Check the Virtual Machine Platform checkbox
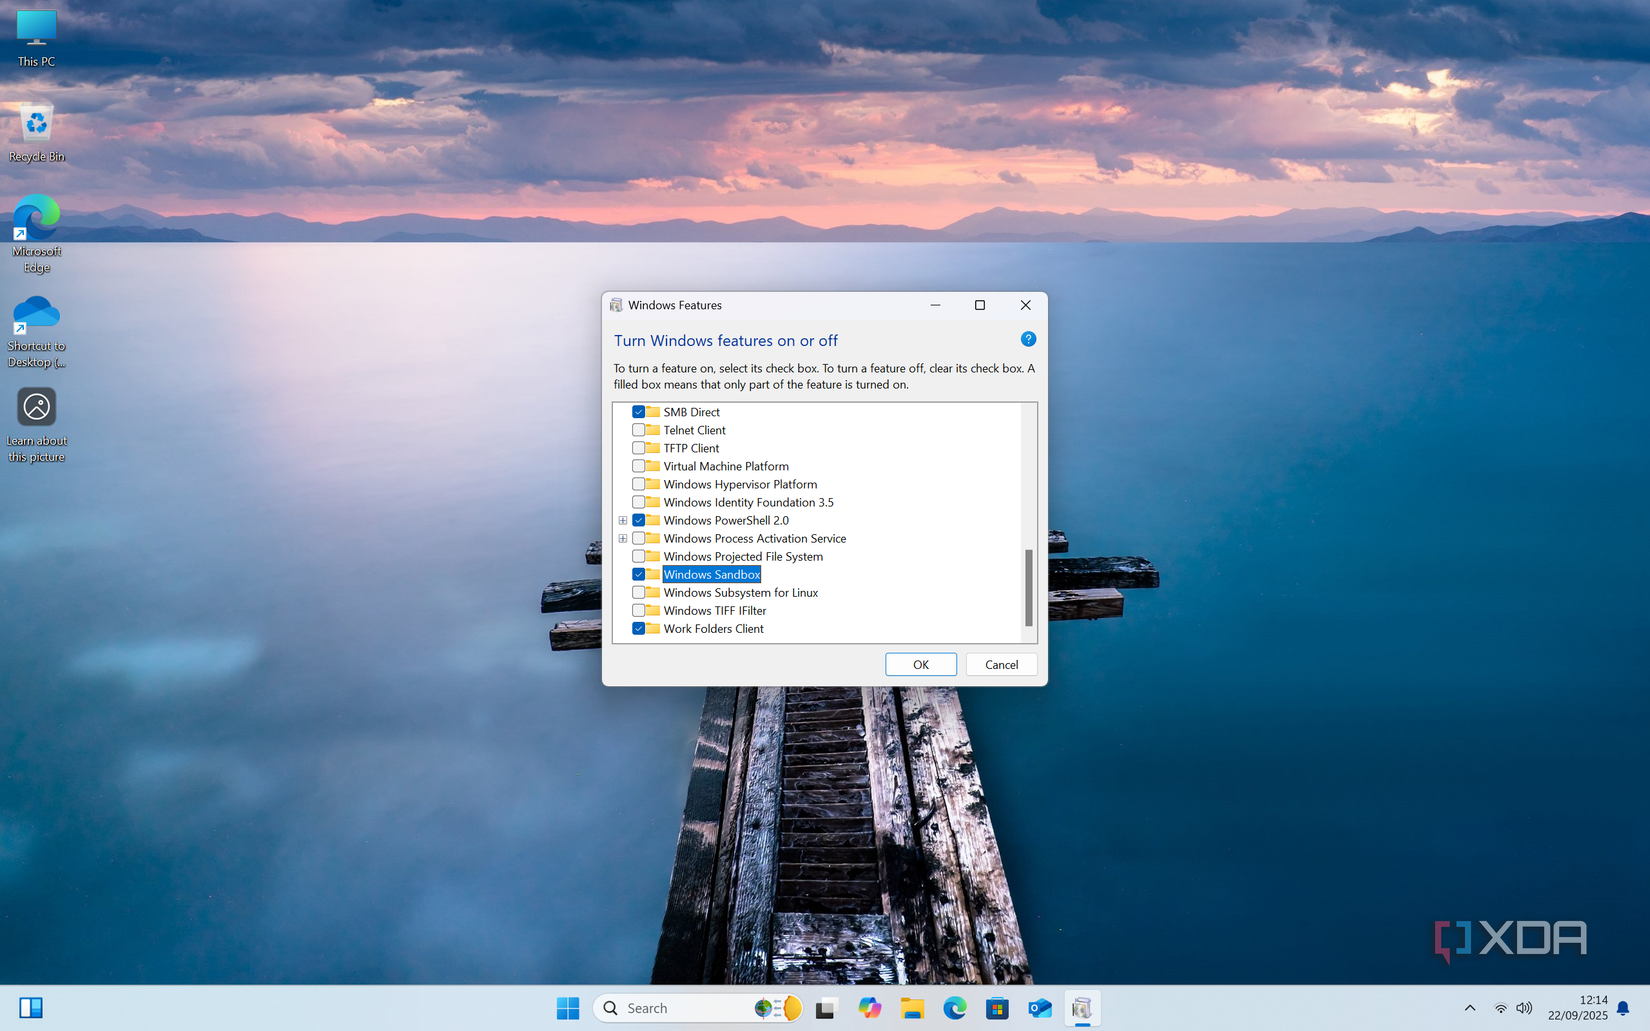The image size is (1650, 1031). pyautogui.click(x=638, y=466)
